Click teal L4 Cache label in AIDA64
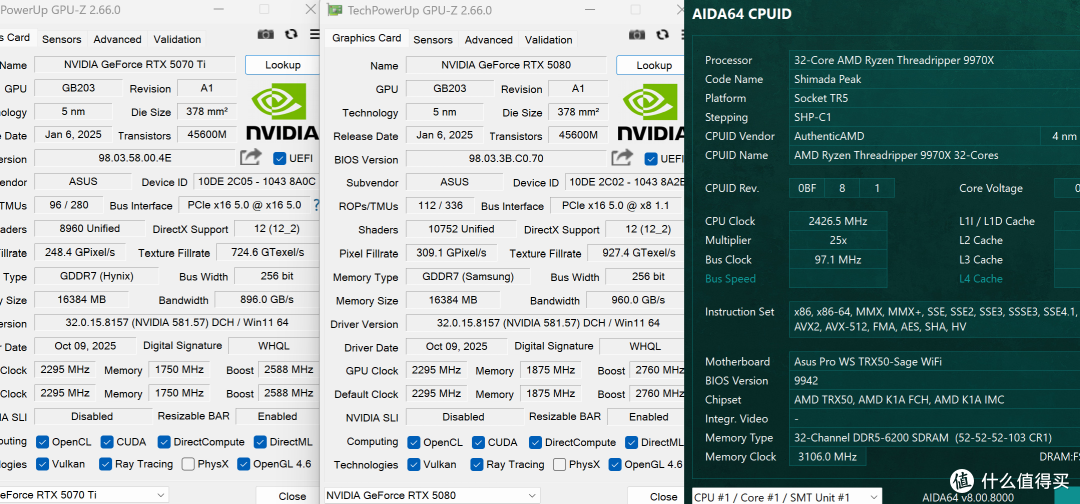1080x504 pixels. click(x=983, y=279)
